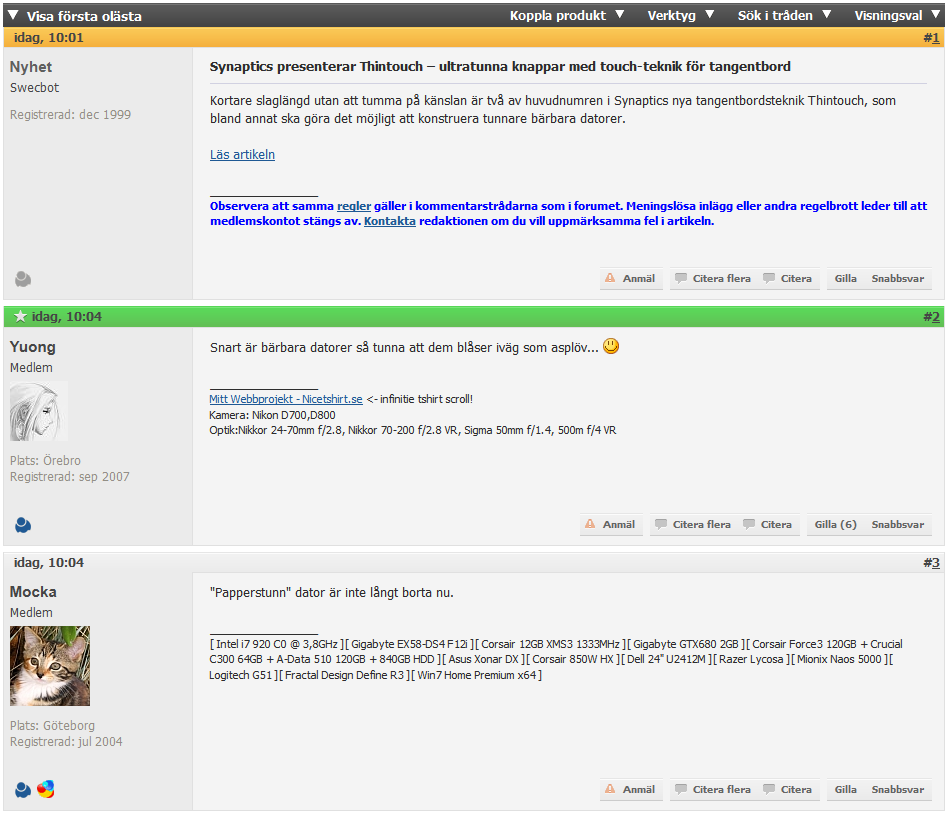Click the star icon in the green post header
This screenshot has width=948, height=815.
click(x=20, y=316)
